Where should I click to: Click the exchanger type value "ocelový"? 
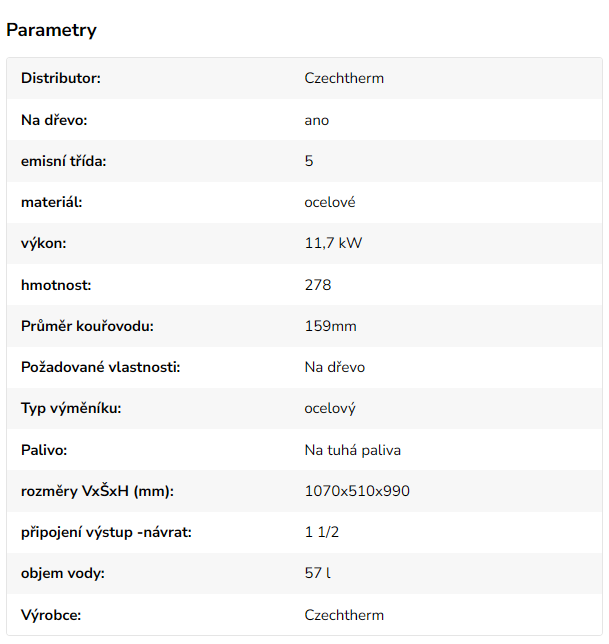pyautogui.click(x=330, y=408)
